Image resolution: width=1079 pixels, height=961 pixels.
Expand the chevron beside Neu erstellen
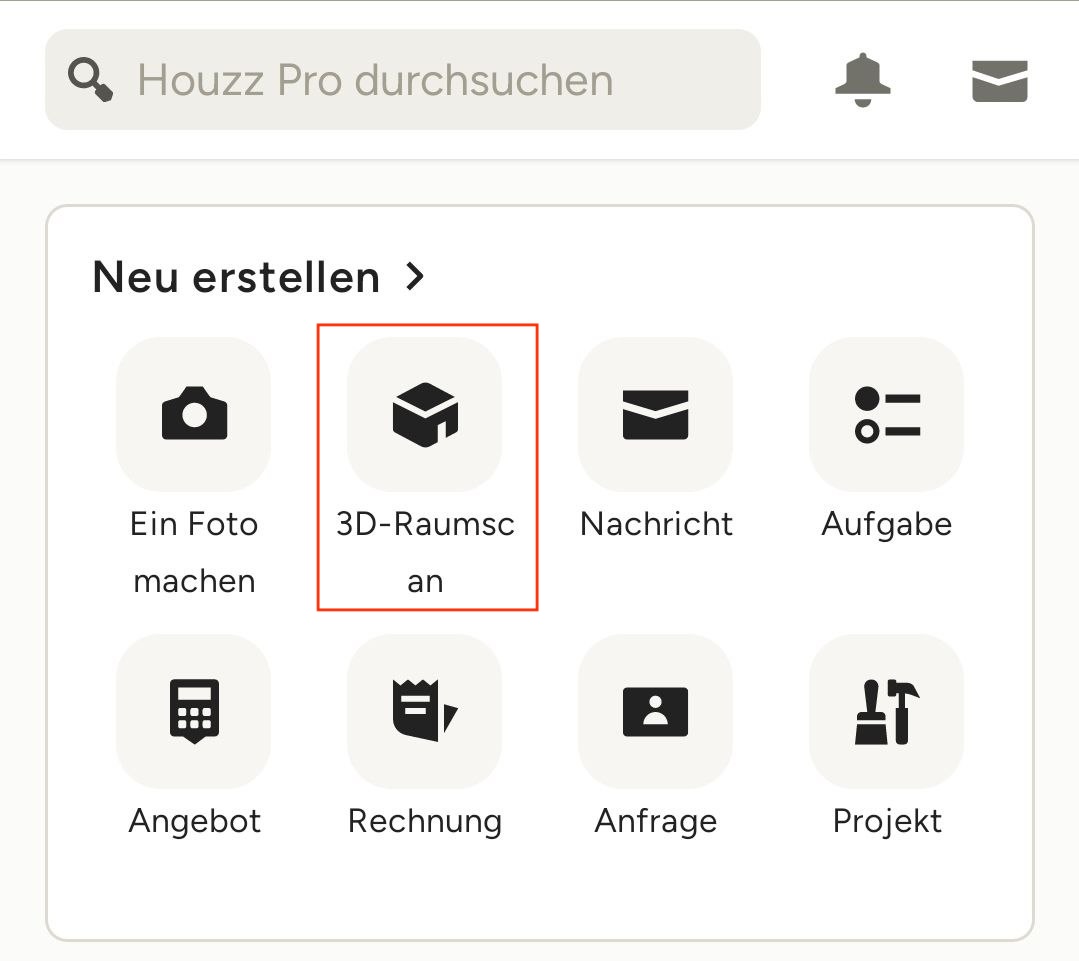(x=416, y=276)
